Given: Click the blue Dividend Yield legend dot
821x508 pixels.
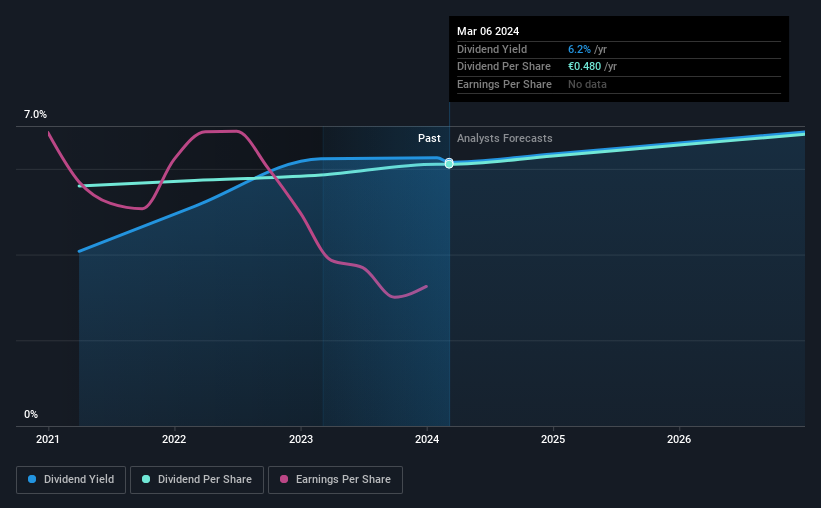Looking at the screenshot, I should tap(33, 479).
